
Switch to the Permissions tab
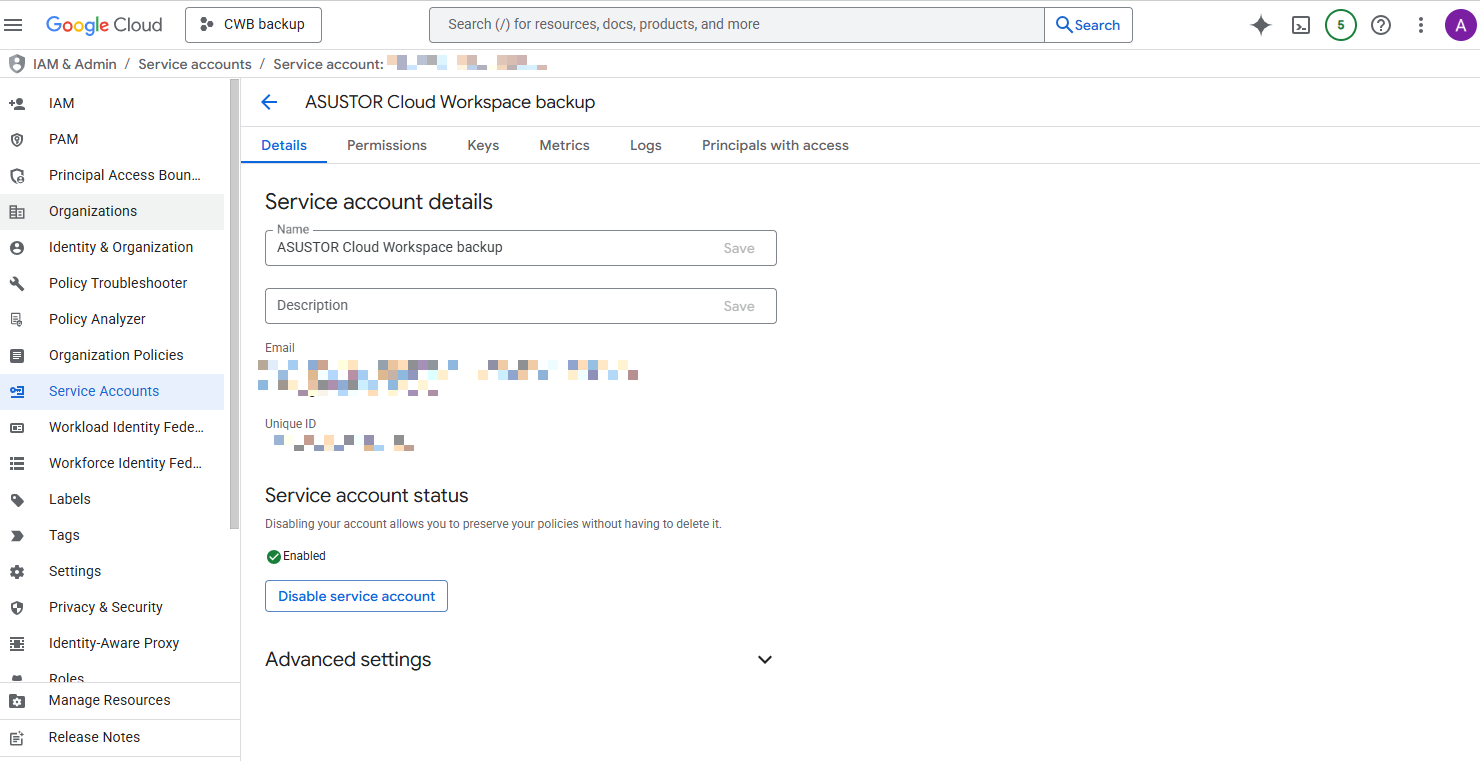tap(387, 145)
